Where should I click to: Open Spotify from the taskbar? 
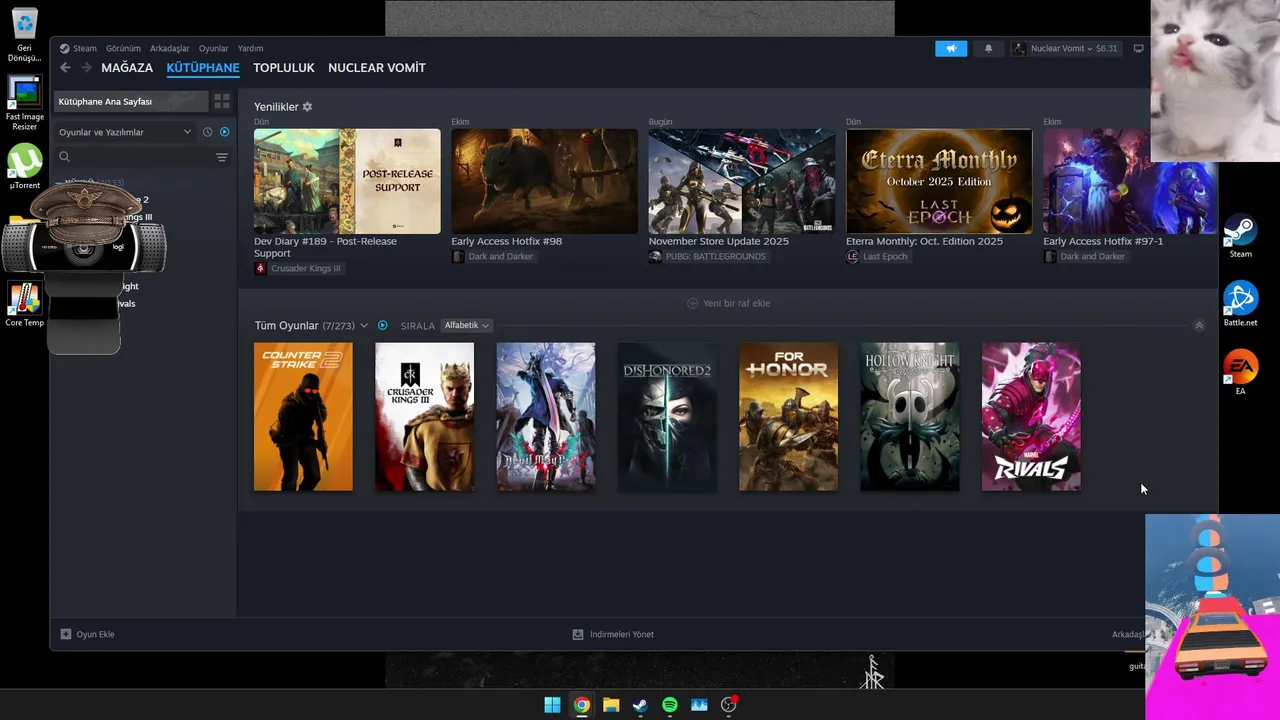(x=670, y=705)
